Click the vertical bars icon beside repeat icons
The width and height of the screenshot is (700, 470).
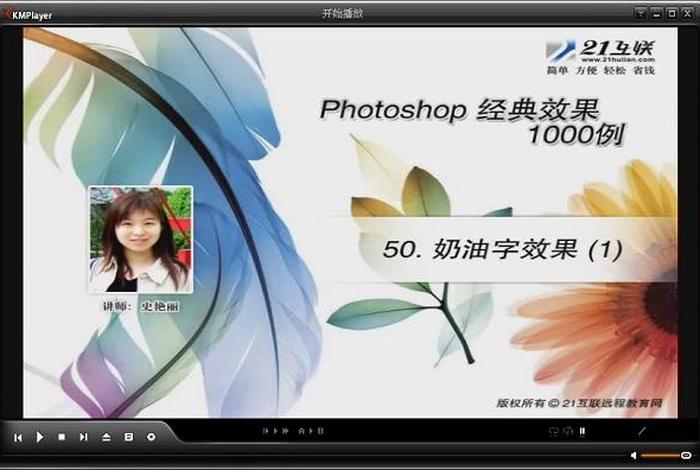(x=583, y=431)
